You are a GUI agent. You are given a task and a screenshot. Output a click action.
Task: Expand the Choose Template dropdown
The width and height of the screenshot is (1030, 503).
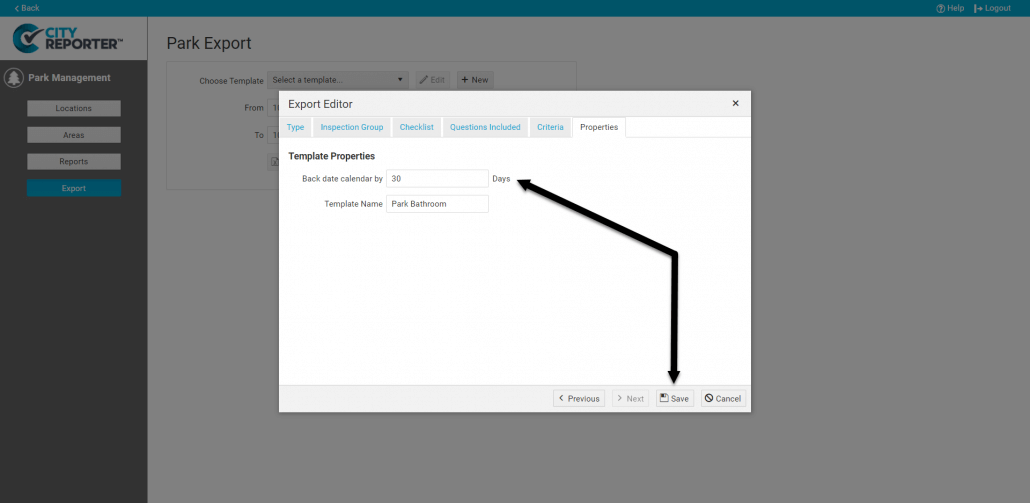[x=338, y=80]
